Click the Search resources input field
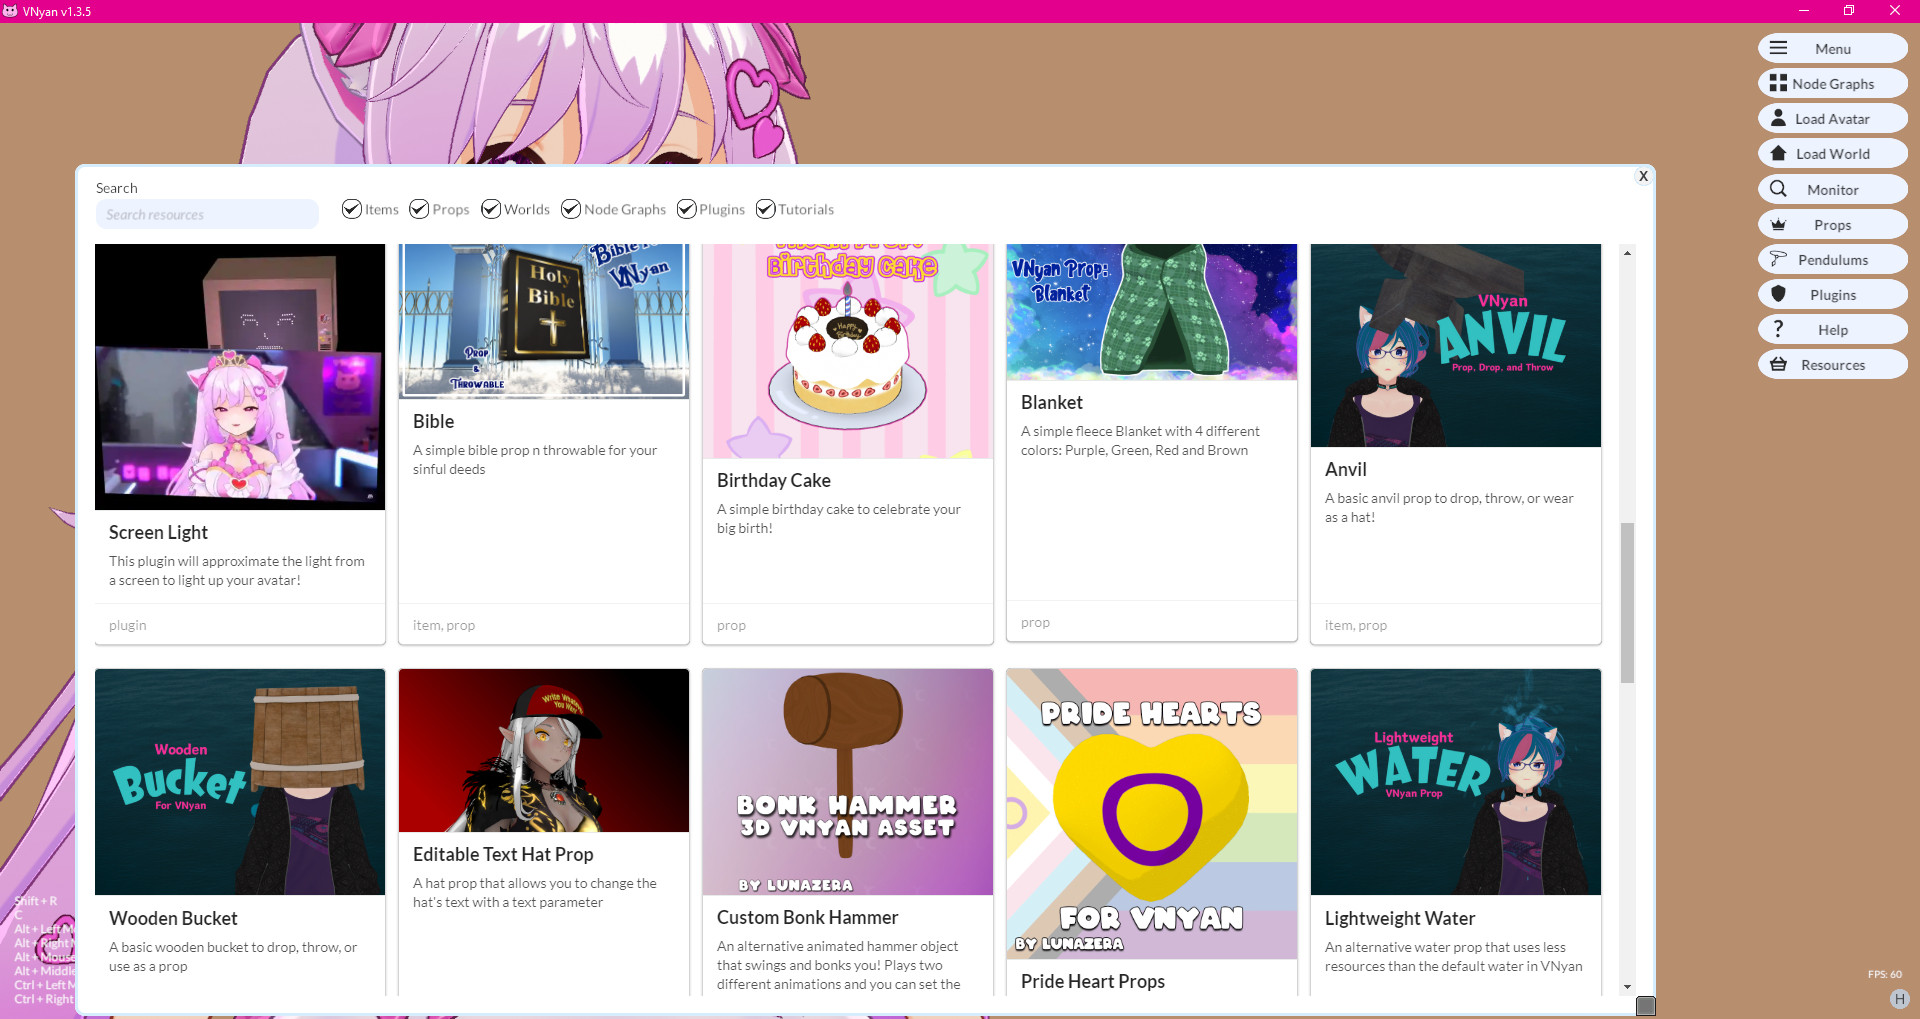This screenshot has width=1920, height=1019. coord(207,214)
